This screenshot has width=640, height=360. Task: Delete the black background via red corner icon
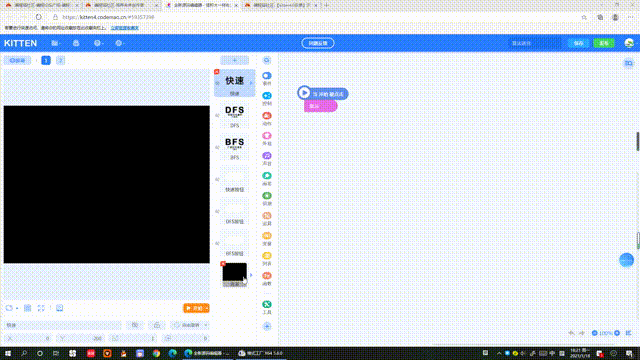(223, 264)
